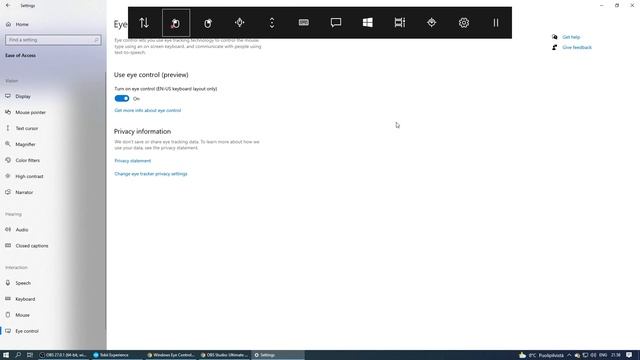The height and width of the screenshot is (360, 640).
Task: Open the Windows Start button on taskbar
Action: pos(6,355)
